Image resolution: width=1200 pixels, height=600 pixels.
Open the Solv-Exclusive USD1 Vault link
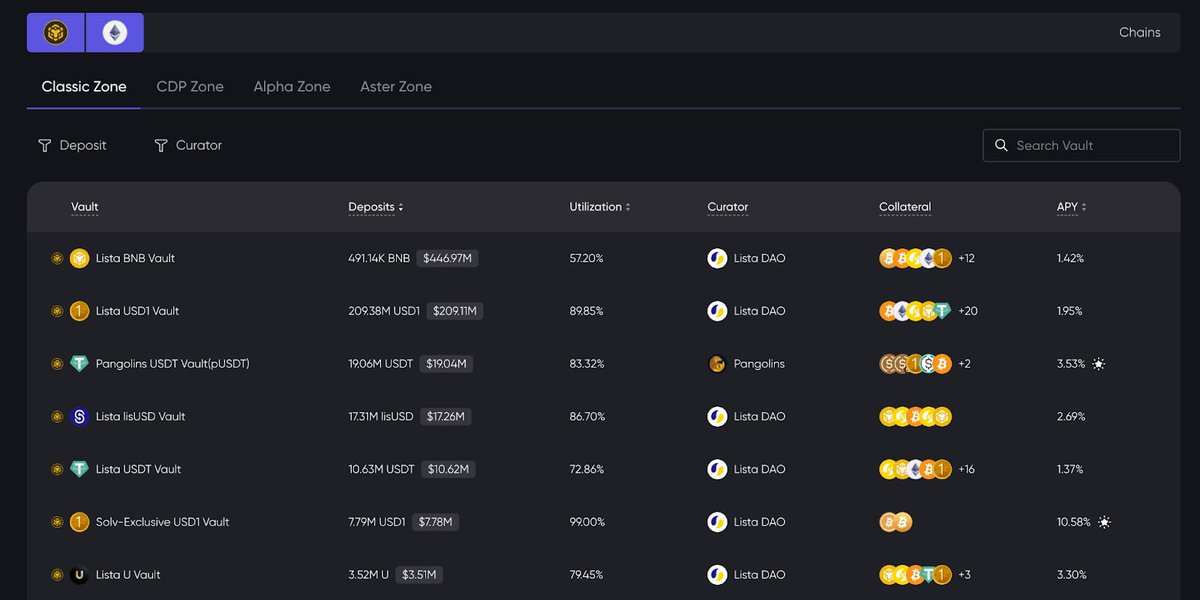[162, 522]
